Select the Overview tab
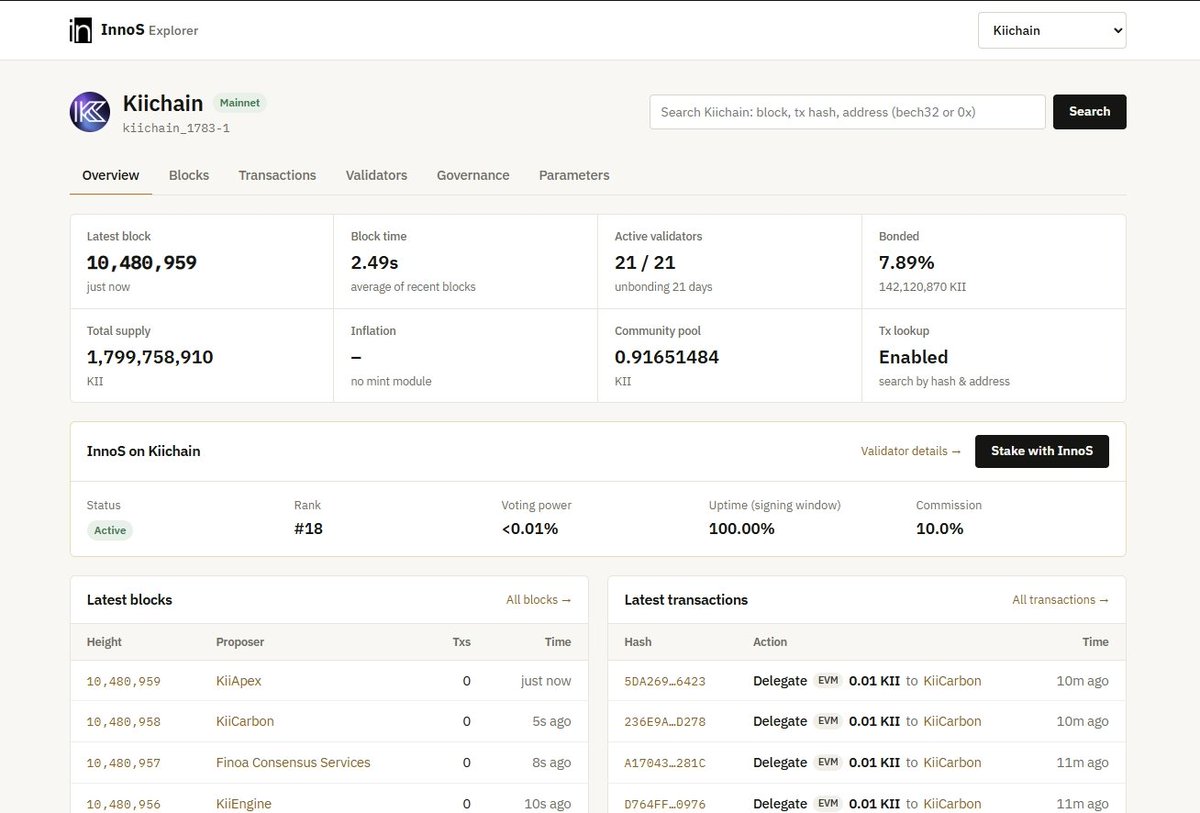Screen dimensions: 1200x813 [x=111, y=175]
